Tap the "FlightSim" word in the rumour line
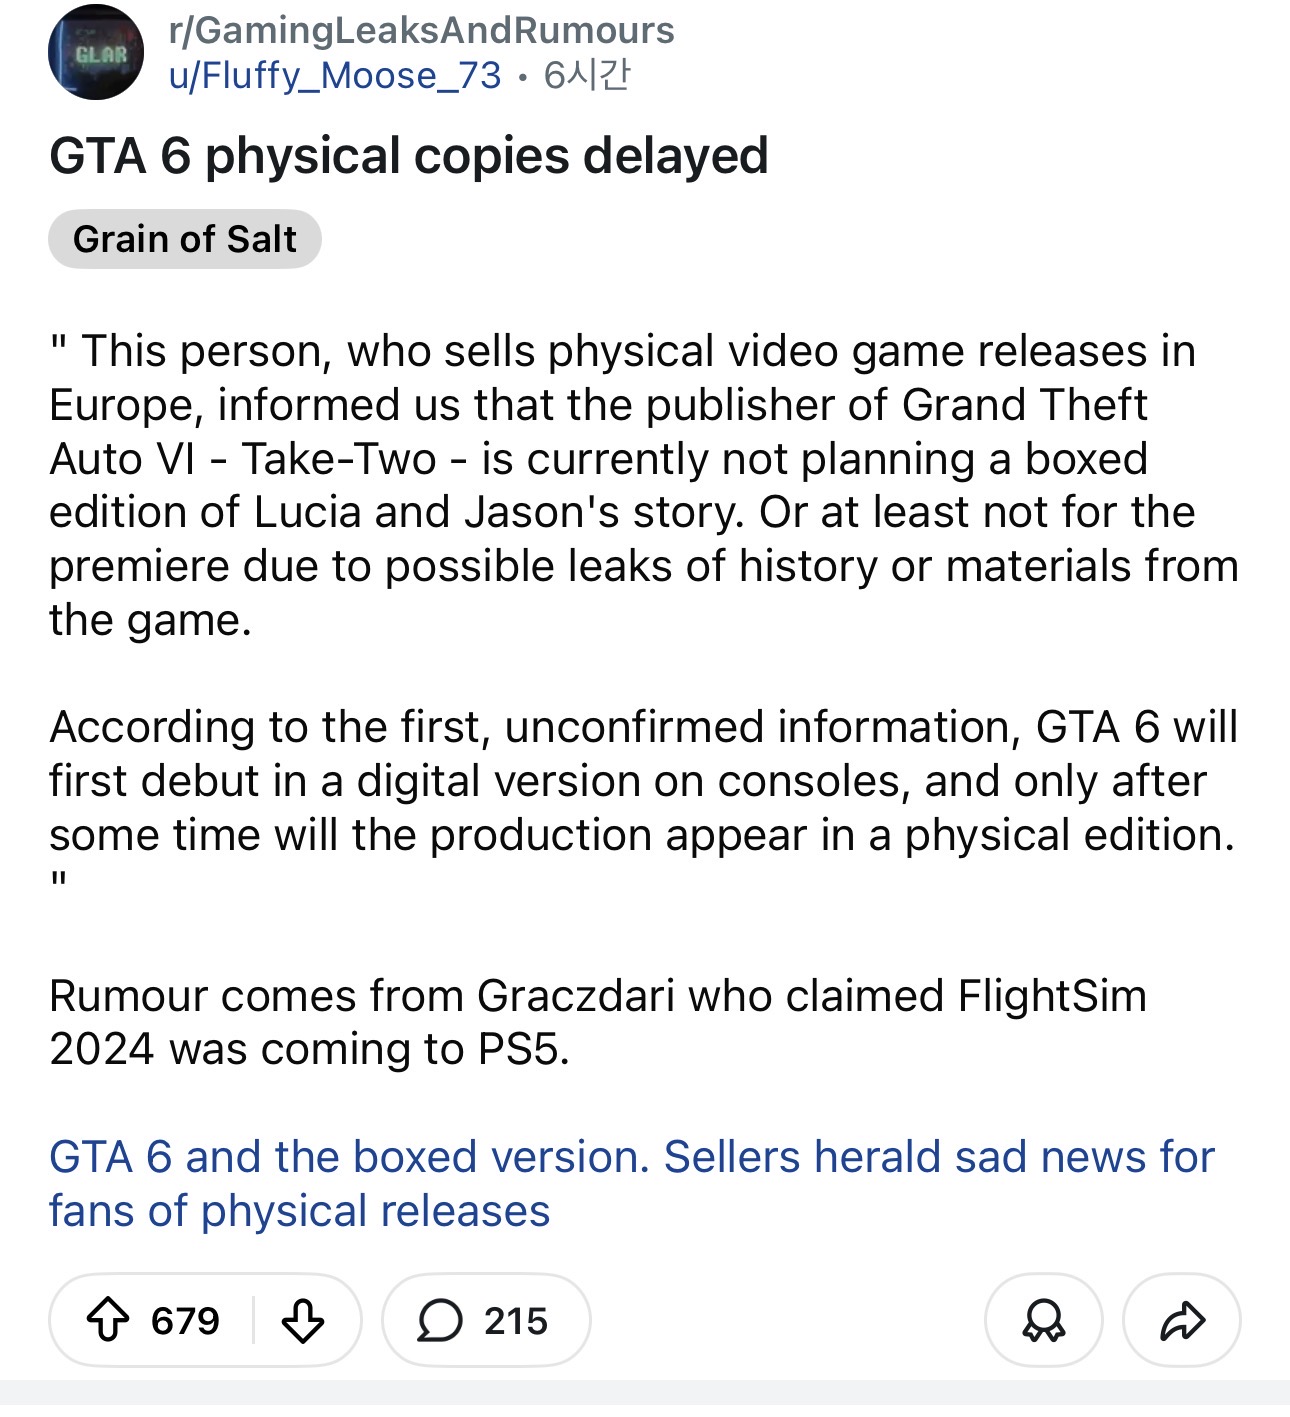1290x1417 pixels. coord(1051,996)
